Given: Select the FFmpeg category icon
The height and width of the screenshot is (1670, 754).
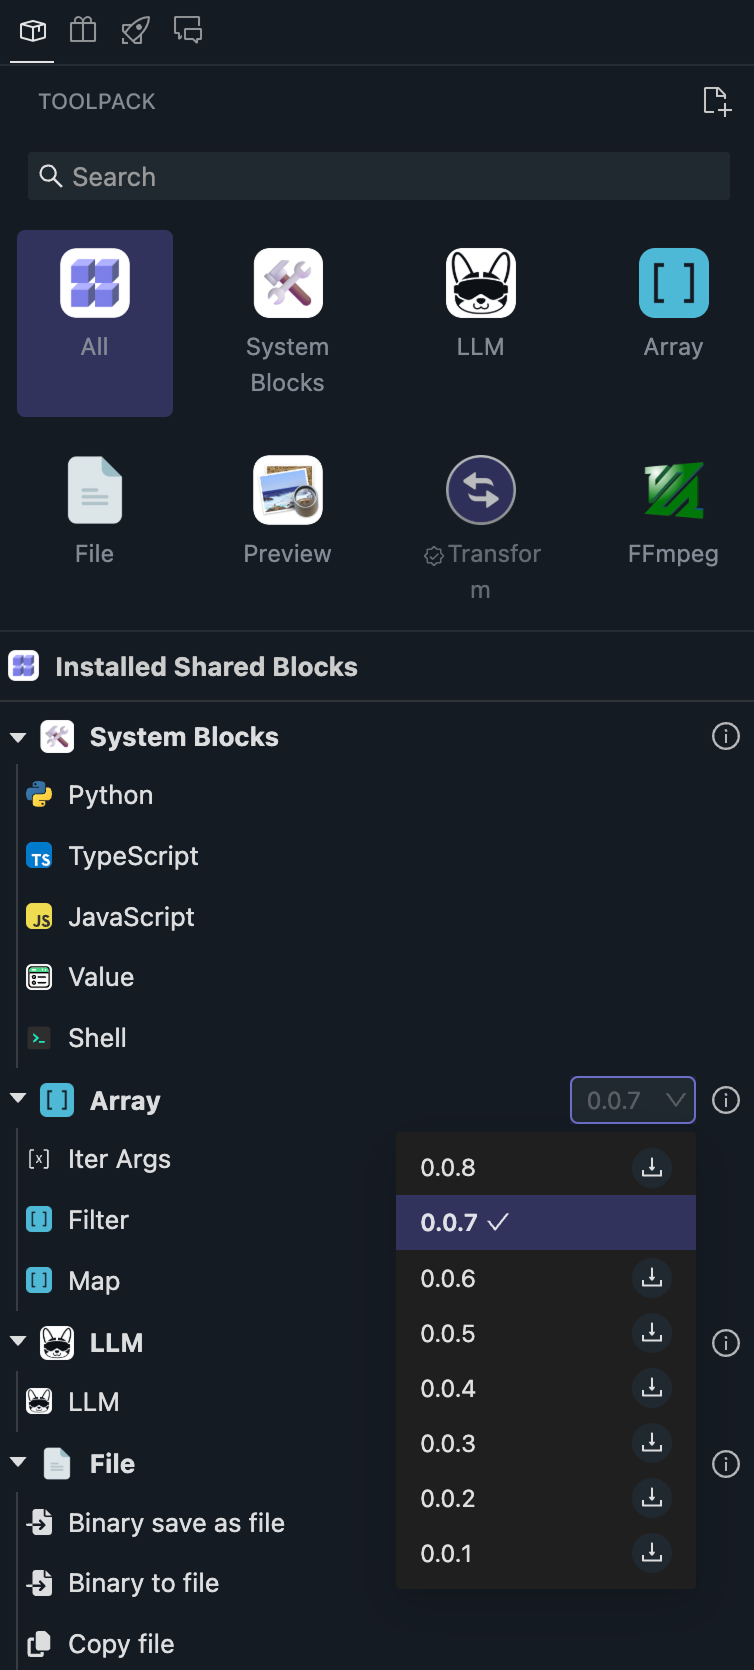Looking at the screenshot, I should pos(673,490).
